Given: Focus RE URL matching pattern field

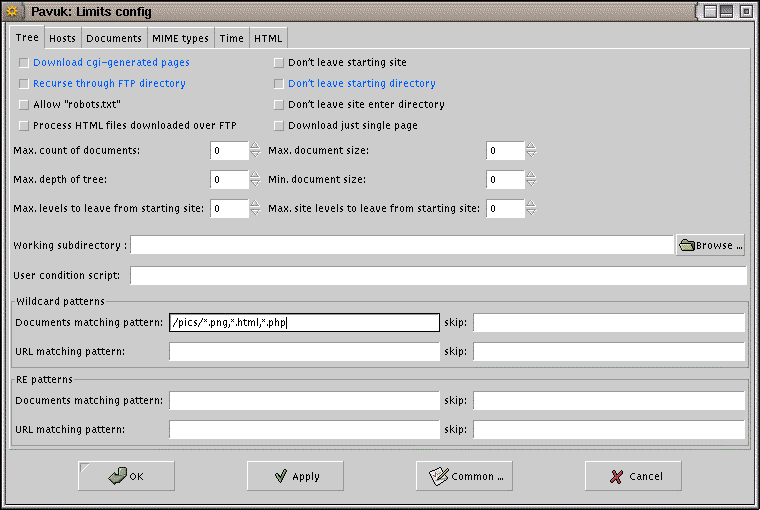Looking at the screenshot, I should 304,430.
